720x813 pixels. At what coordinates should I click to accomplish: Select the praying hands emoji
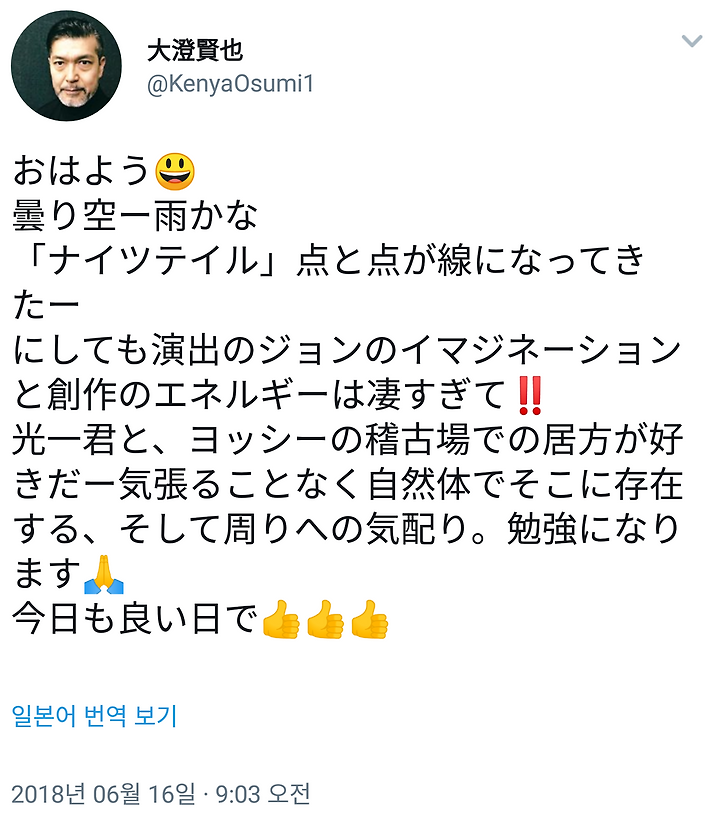point(104,574)
